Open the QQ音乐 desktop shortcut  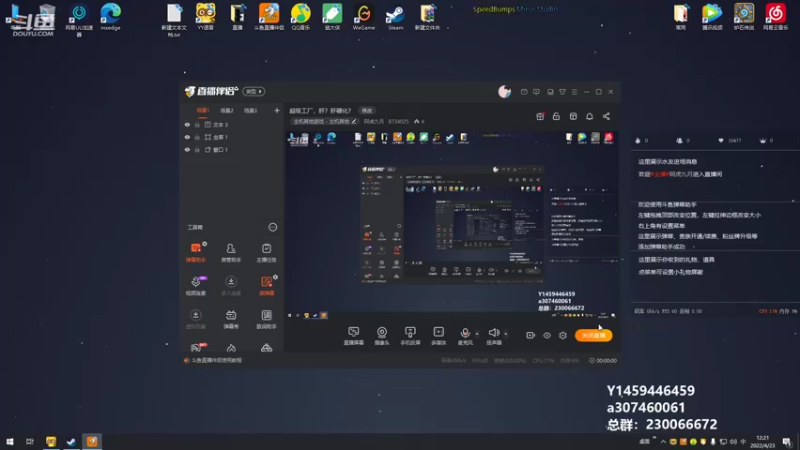(301, 18)
